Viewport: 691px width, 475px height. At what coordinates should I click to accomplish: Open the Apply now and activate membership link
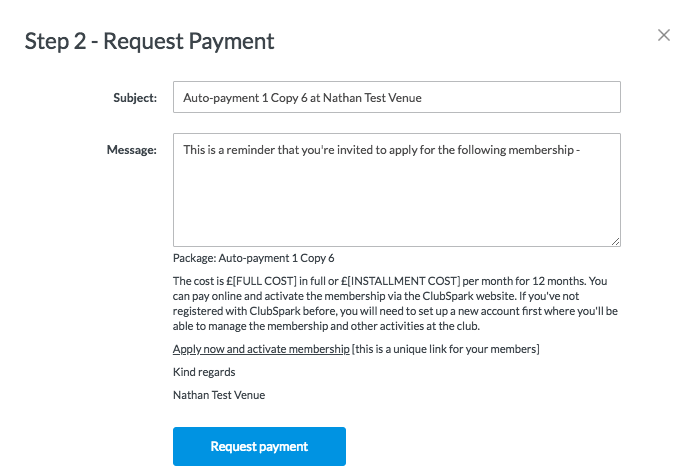pyautogui.click(x=260, y=348)
